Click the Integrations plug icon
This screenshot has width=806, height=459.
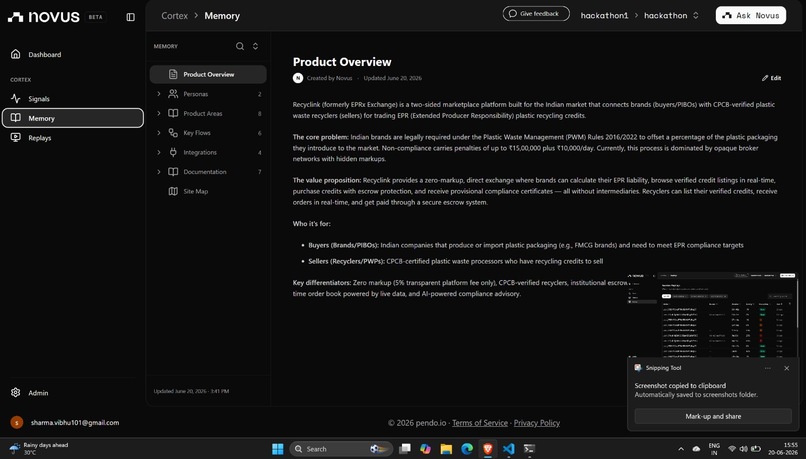point(173,152)
